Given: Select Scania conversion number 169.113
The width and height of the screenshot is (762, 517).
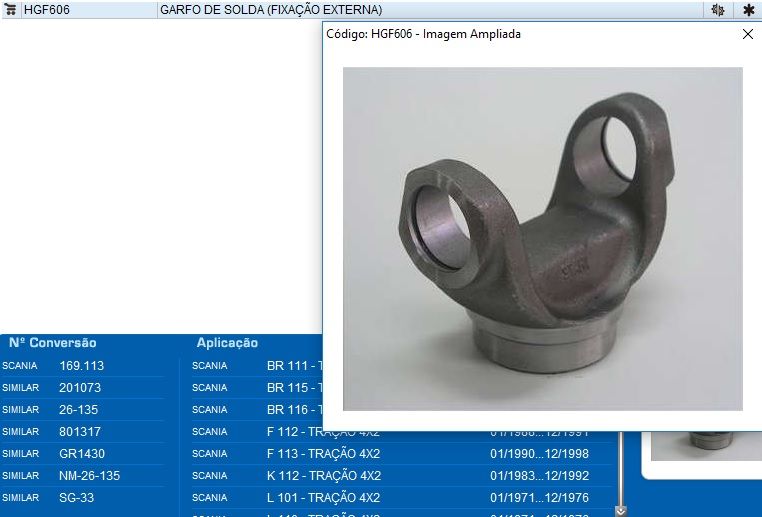Looking at the screenshot, I should tap(81, 366).
